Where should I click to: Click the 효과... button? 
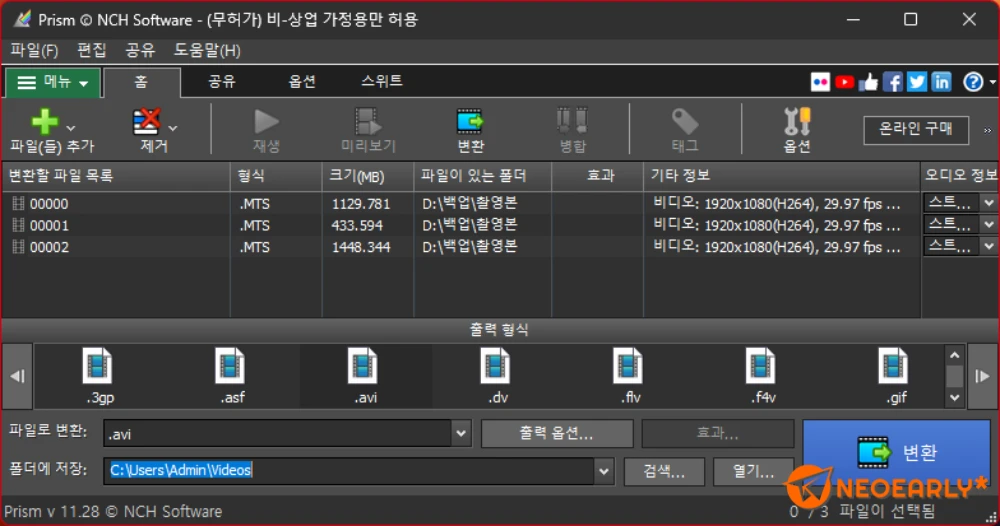coord(717,434)
